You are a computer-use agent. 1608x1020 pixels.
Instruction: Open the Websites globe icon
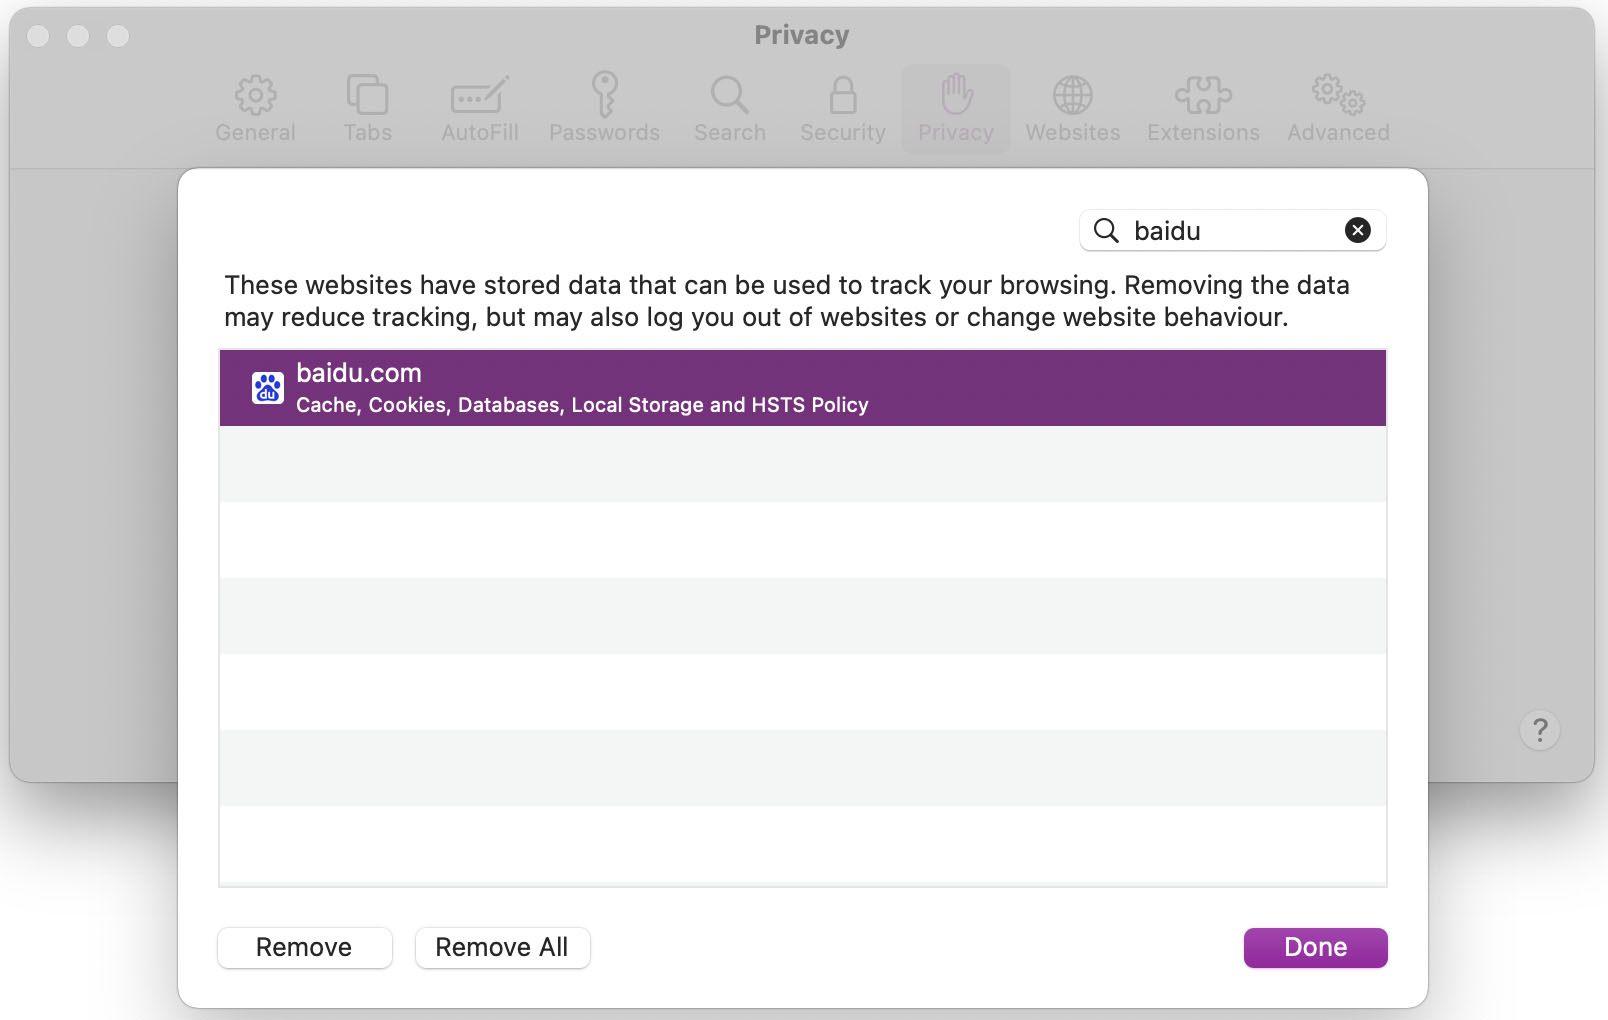click(1072, 96)
